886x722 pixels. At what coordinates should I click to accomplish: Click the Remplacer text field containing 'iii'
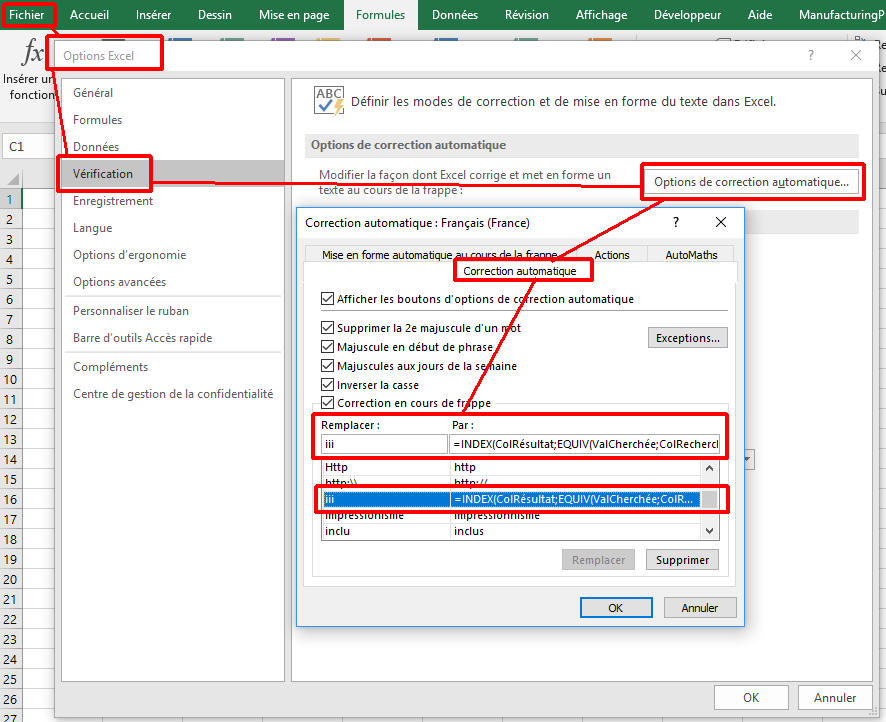[x=384, y=444]
